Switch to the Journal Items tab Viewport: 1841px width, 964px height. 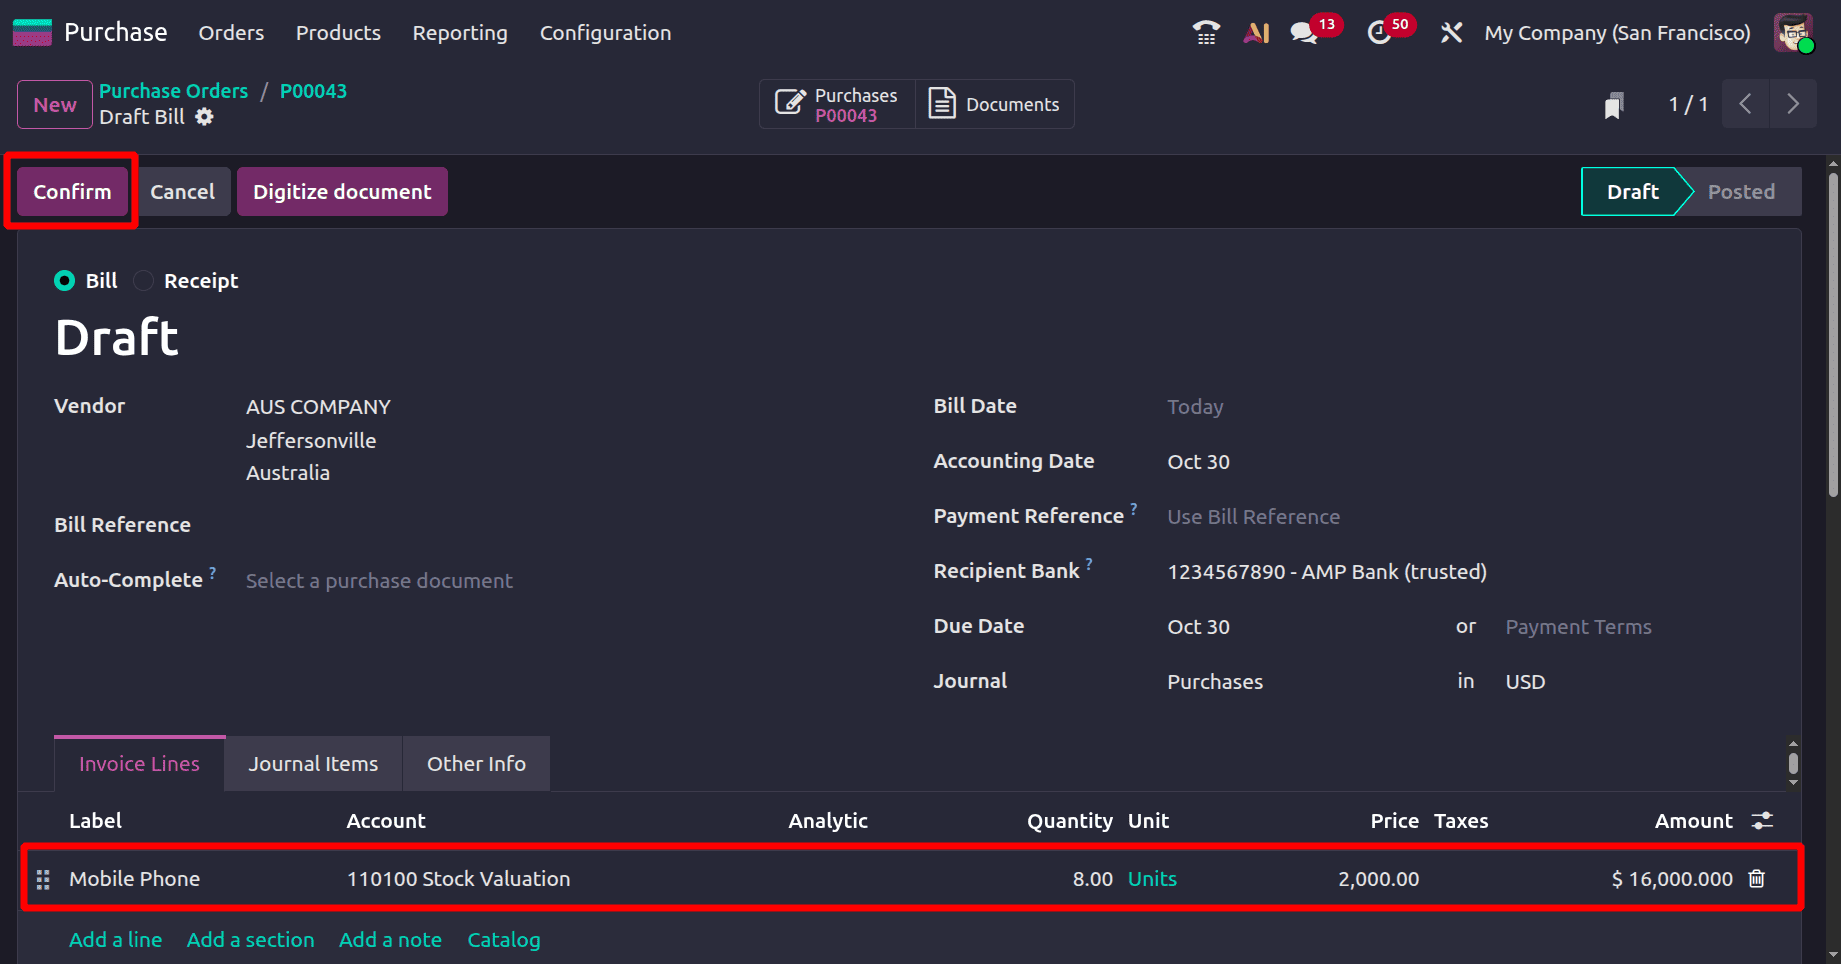(x=312, y=763)
